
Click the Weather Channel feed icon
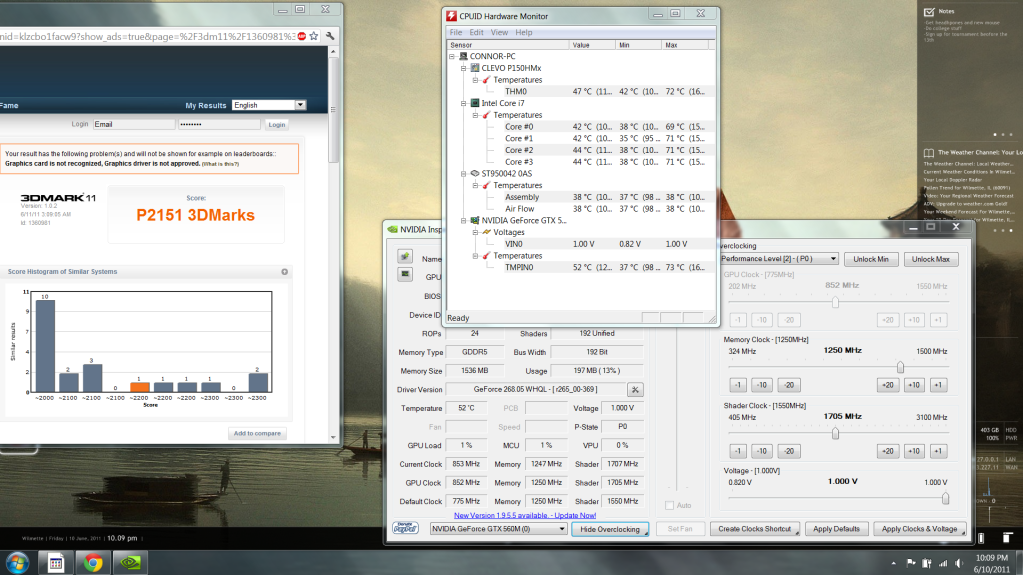coord(928,153)
